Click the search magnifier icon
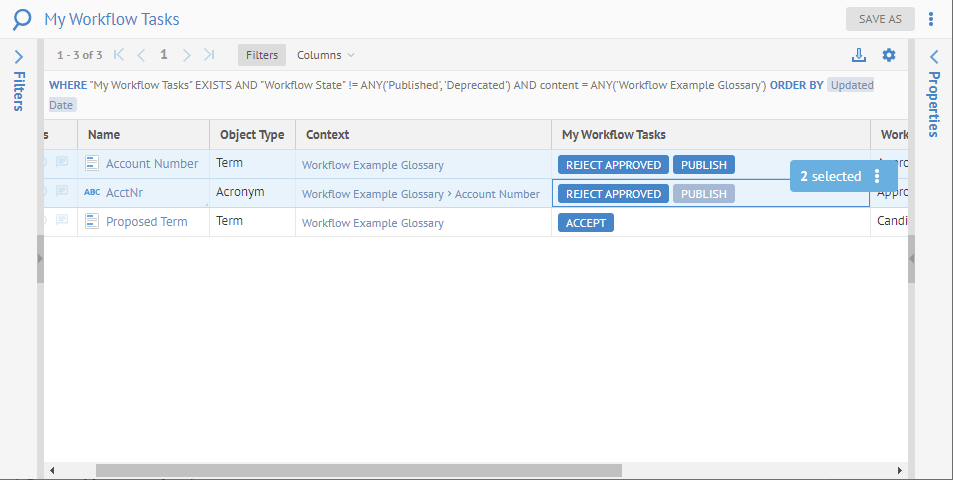This screenshot has height=480, width=953. tap(21, 19)
